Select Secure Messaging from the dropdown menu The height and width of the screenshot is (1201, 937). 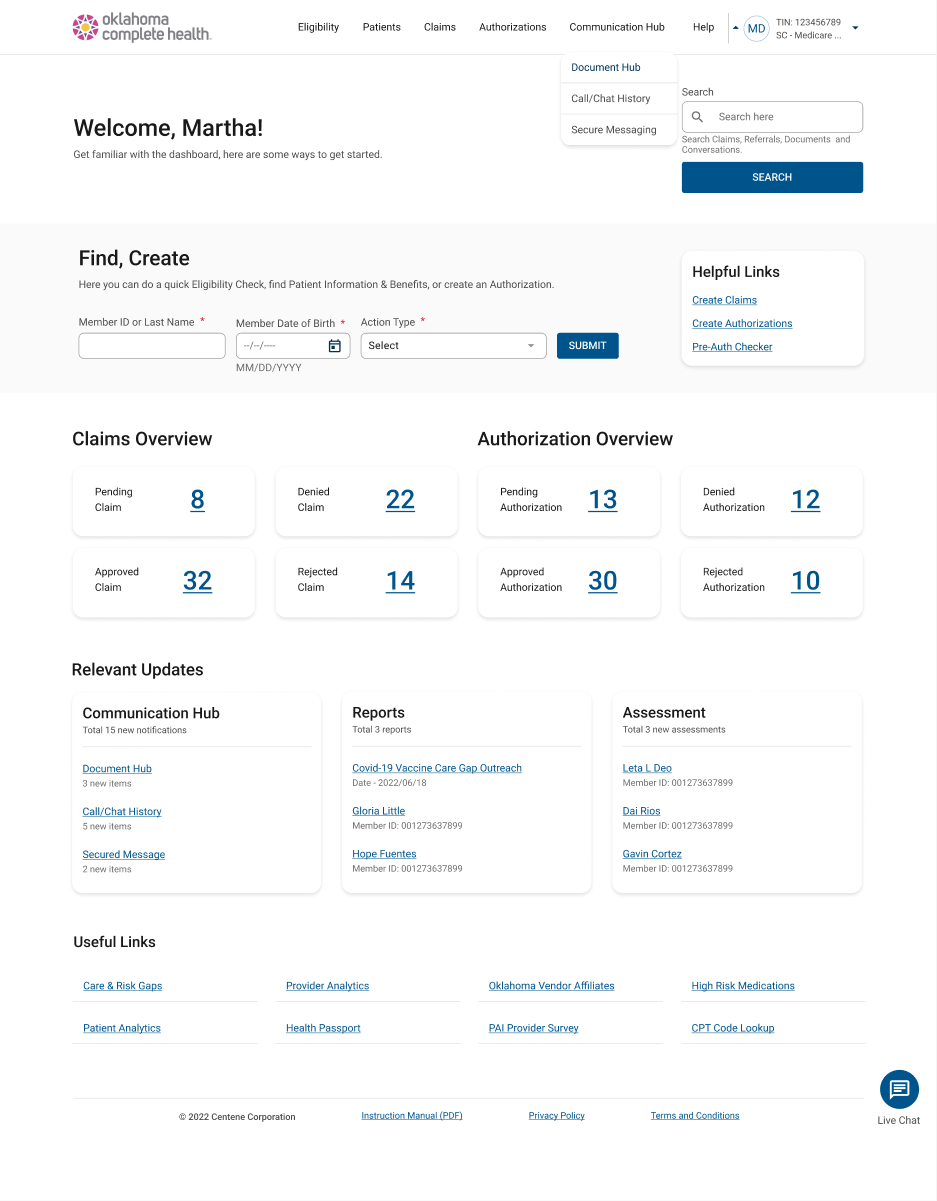point(614,130)
